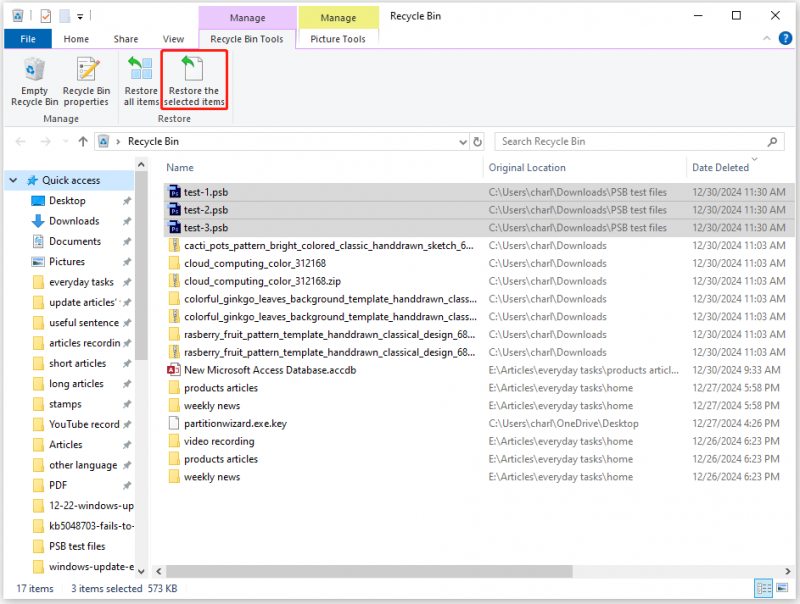This screenshot has height=604, width=800.
Task: Select Desktop in Quick access
Action: [x=67, y=200]
